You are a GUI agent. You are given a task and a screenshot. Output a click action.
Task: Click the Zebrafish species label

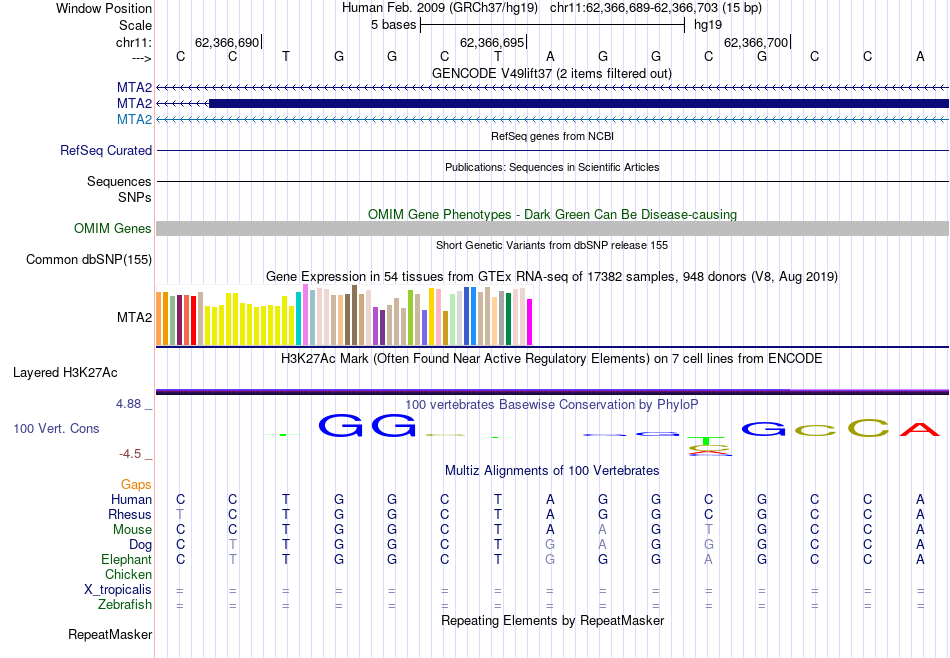point(125,605)
